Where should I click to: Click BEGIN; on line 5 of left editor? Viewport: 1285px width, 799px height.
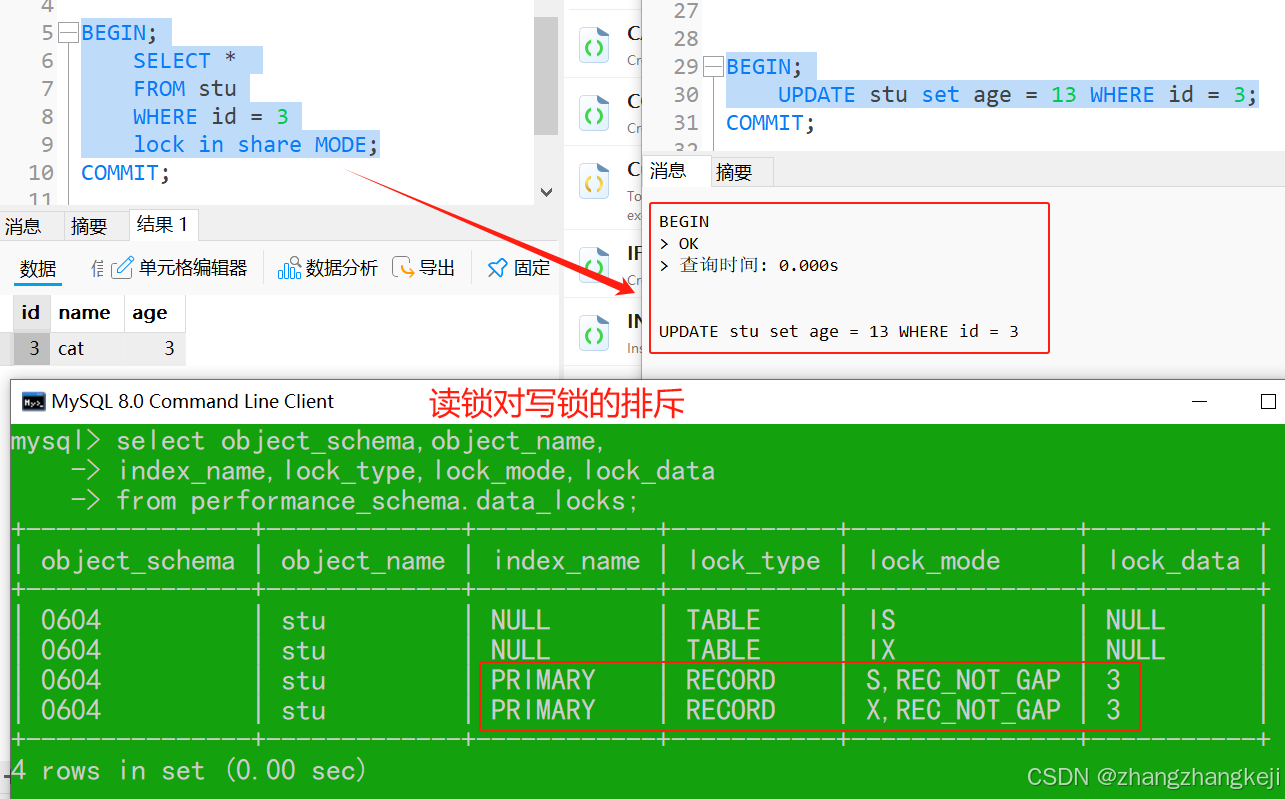(120, 33)
